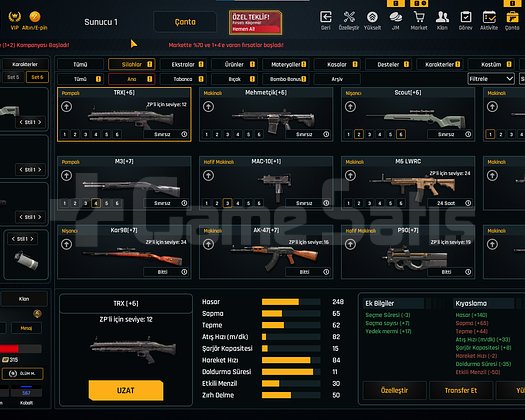
Task: Select Set 6 loadout tab
Action: coord(37,77)
